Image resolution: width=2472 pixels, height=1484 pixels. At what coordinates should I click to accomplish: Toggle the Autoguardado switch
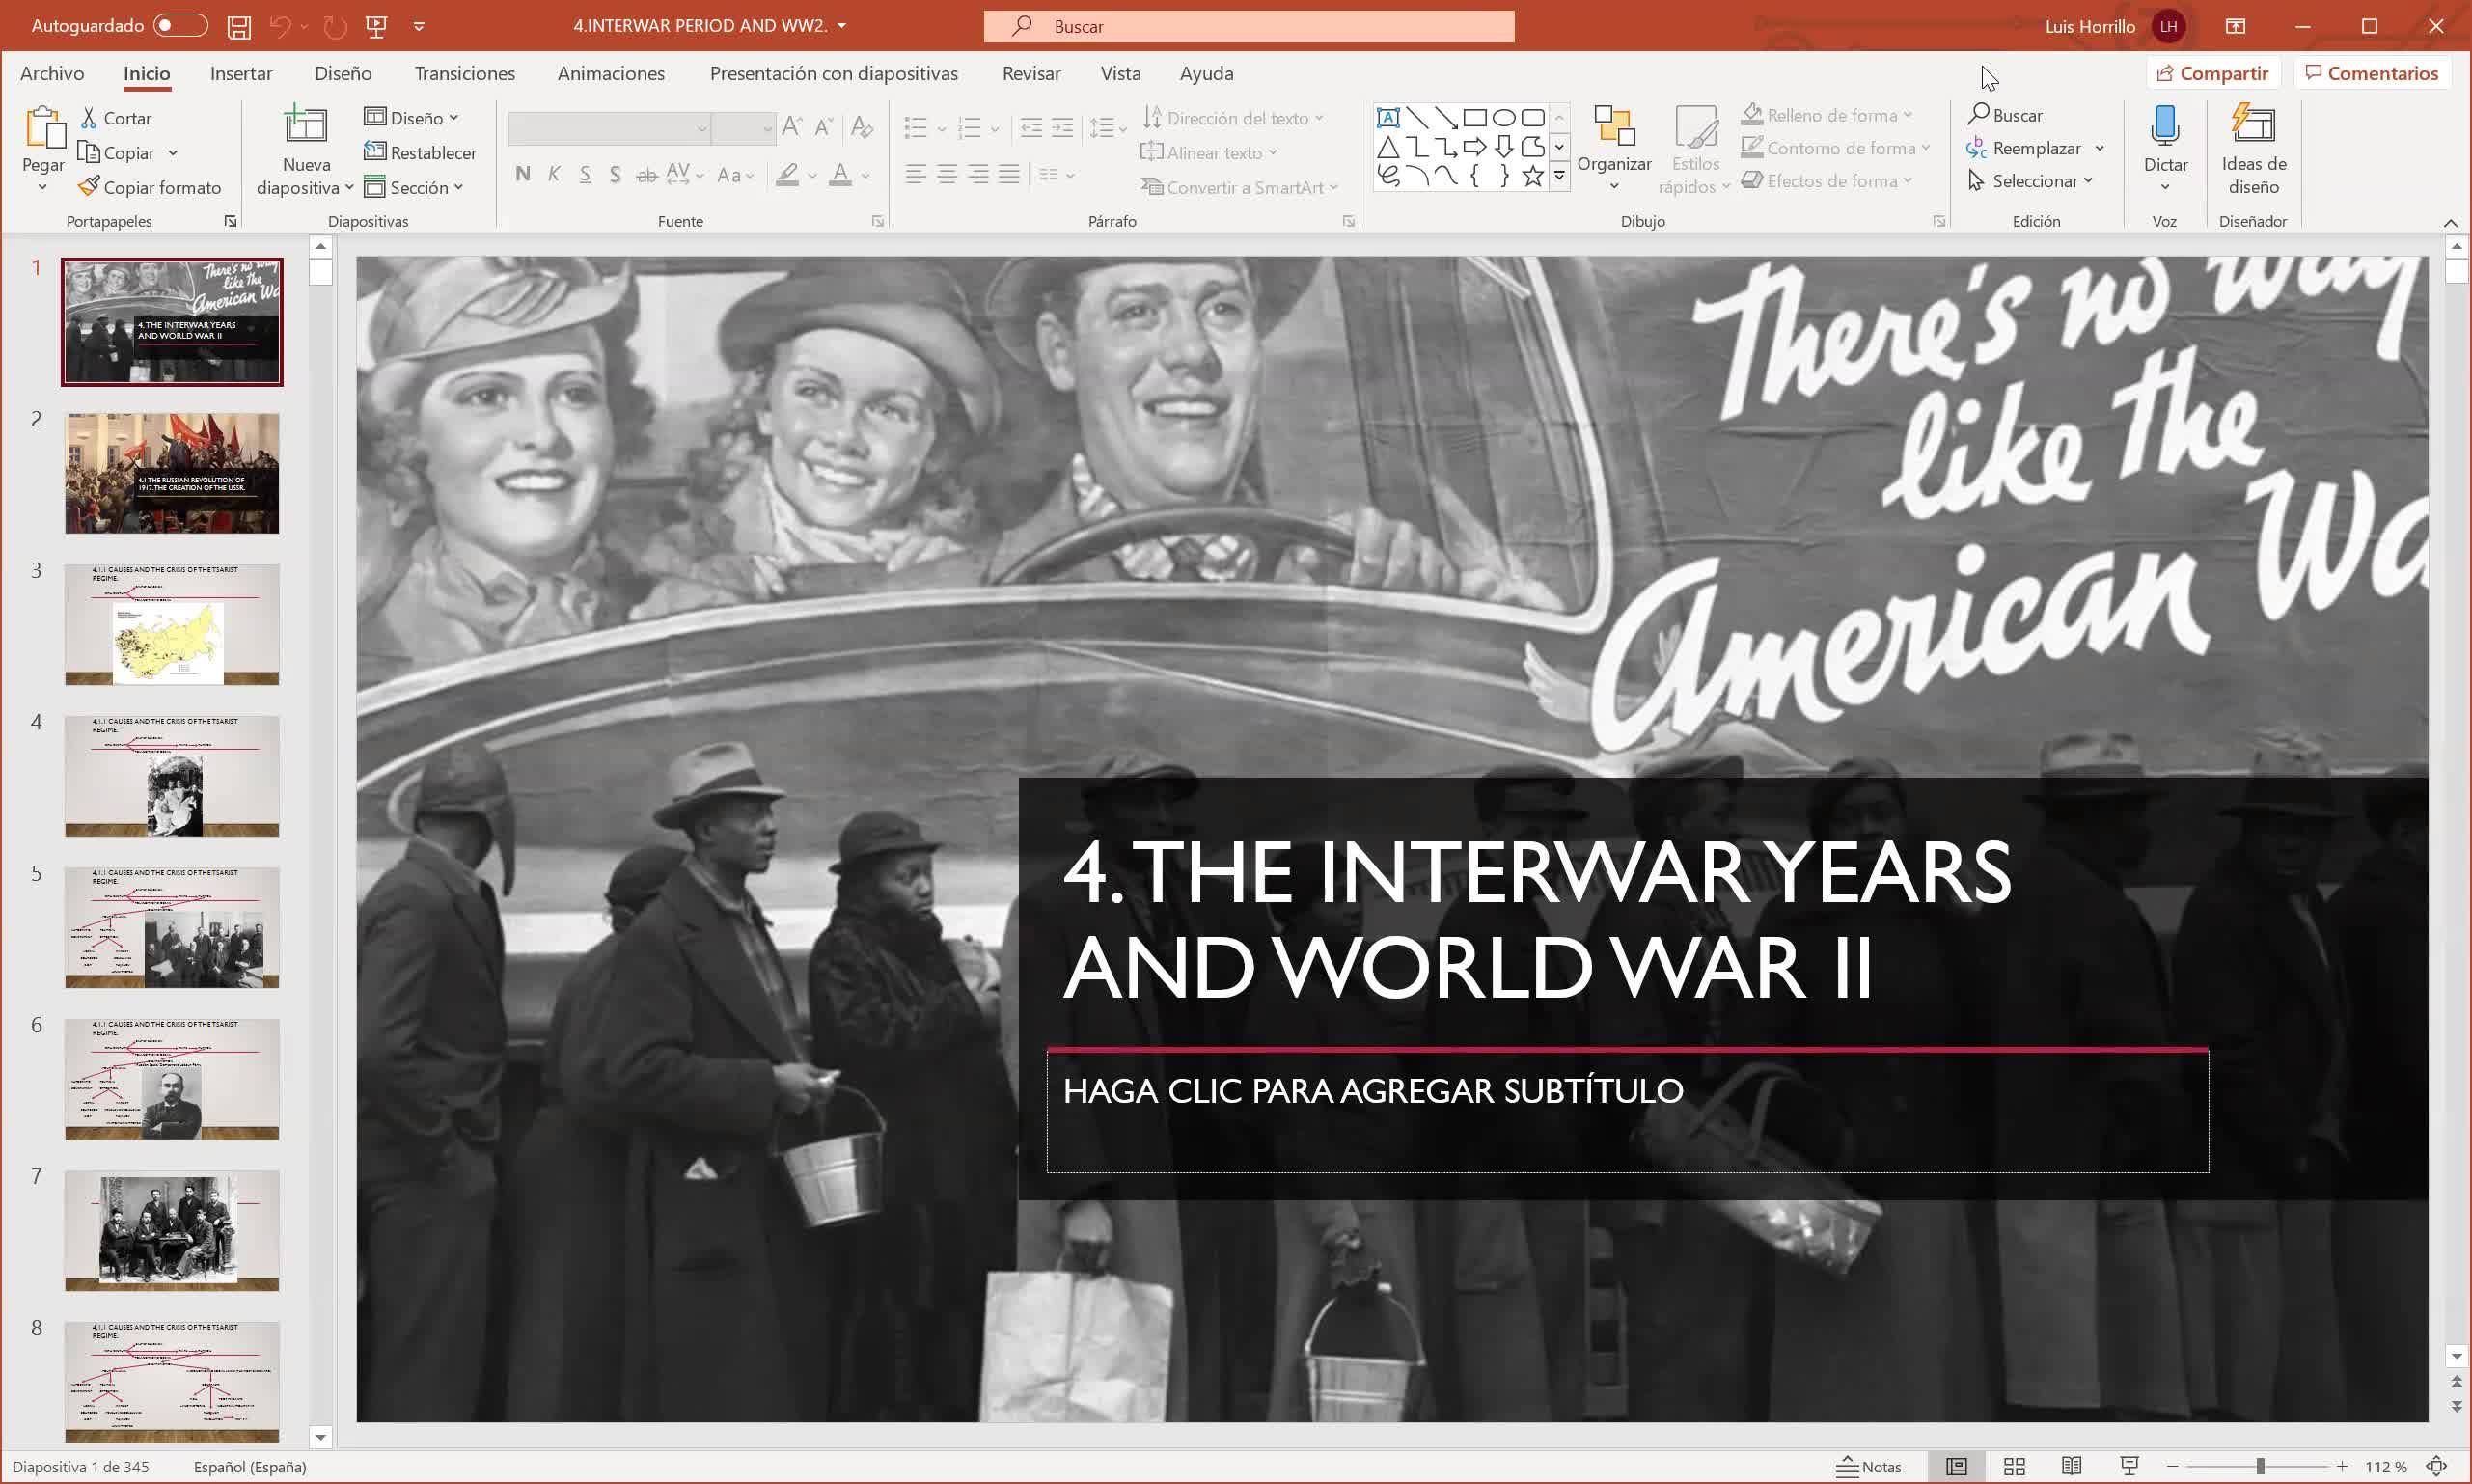coord(180,26)
